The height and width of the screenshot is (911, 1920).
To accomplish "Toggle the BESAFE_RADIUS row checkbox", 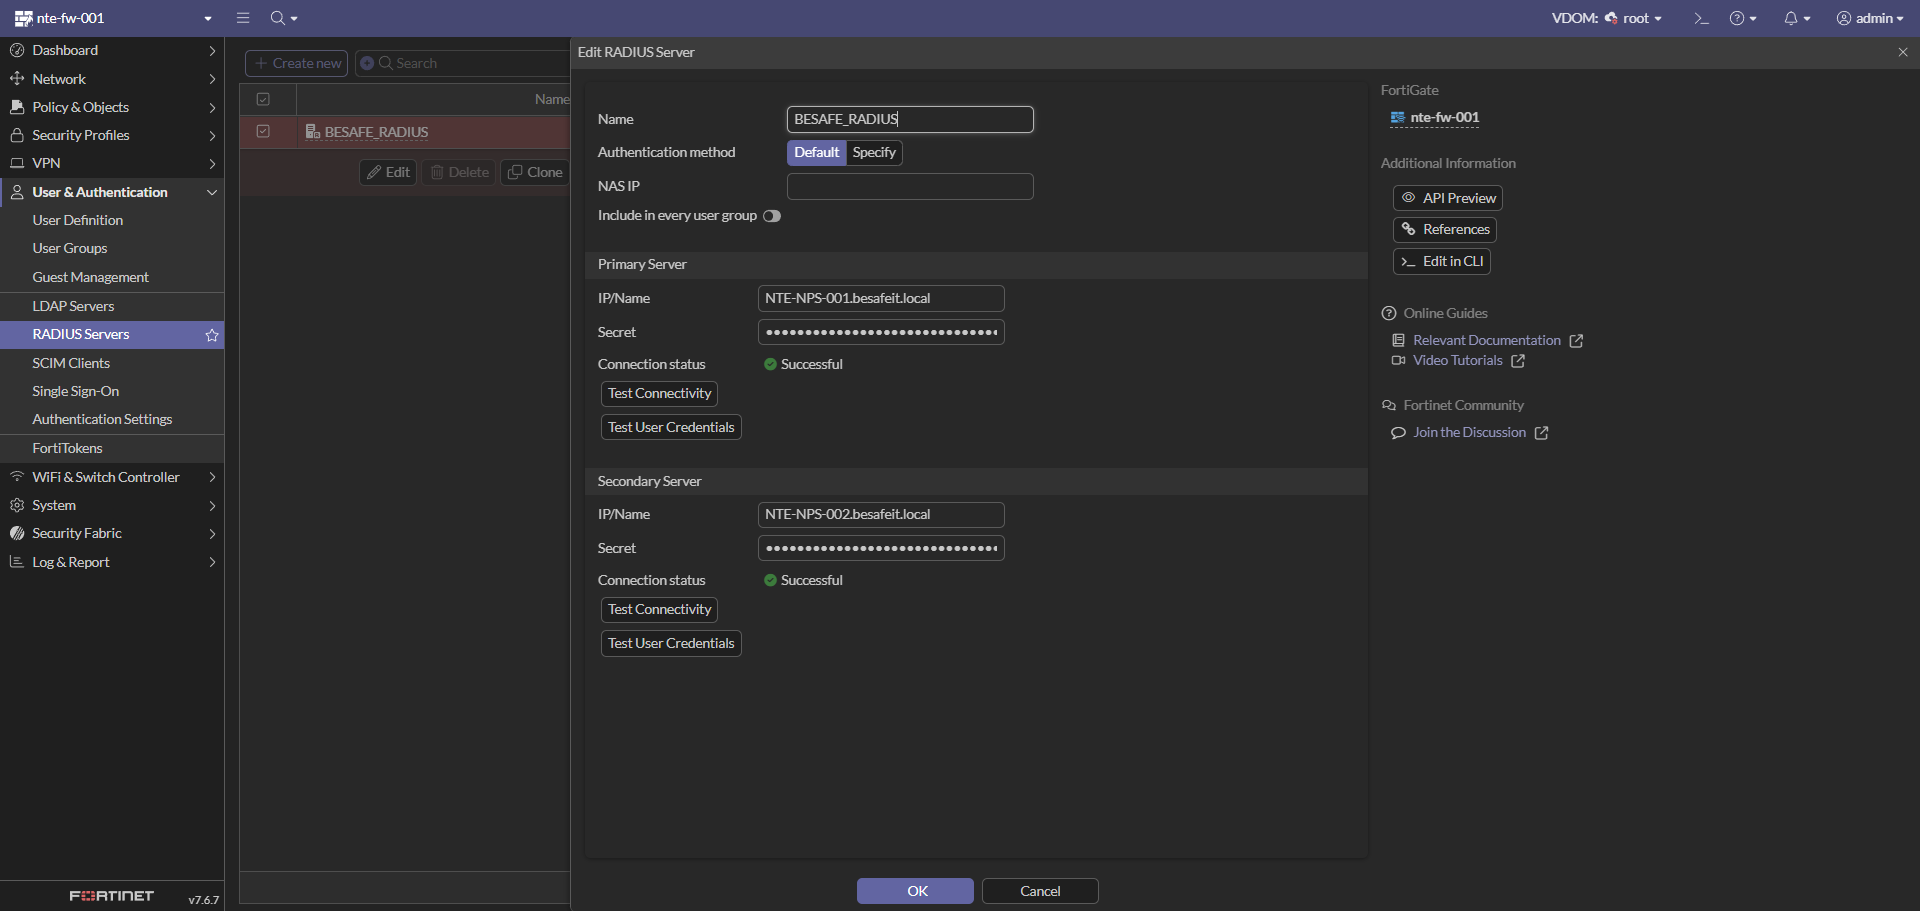I will click(x=263, y=131).
